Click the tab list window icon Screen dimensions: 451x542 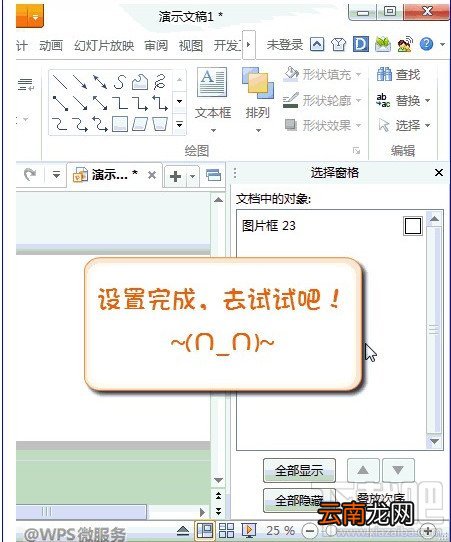tap(214, 175)
